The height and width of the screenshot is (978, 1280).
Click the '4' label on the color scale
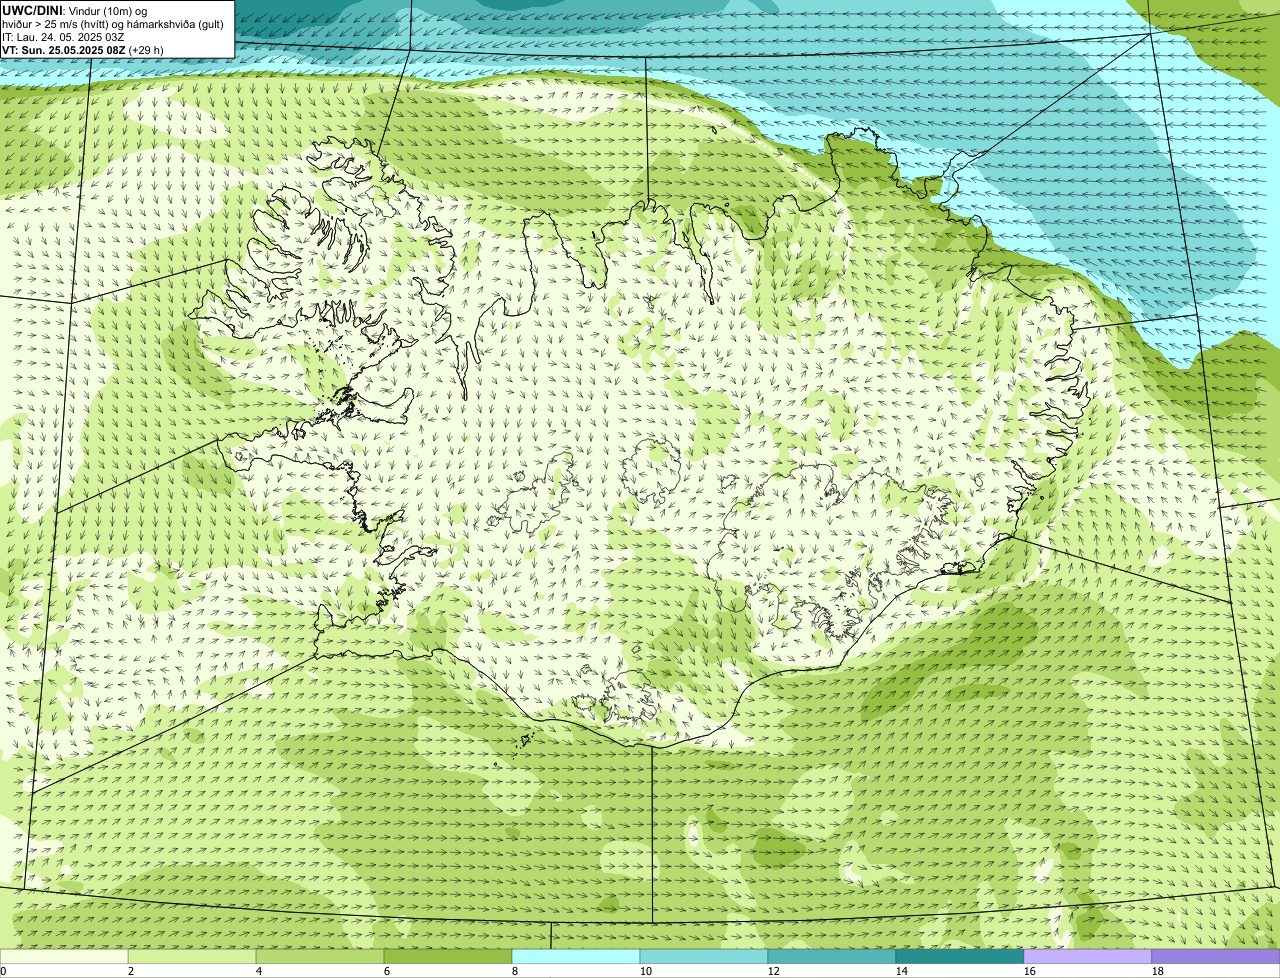[x=259, y=971]
